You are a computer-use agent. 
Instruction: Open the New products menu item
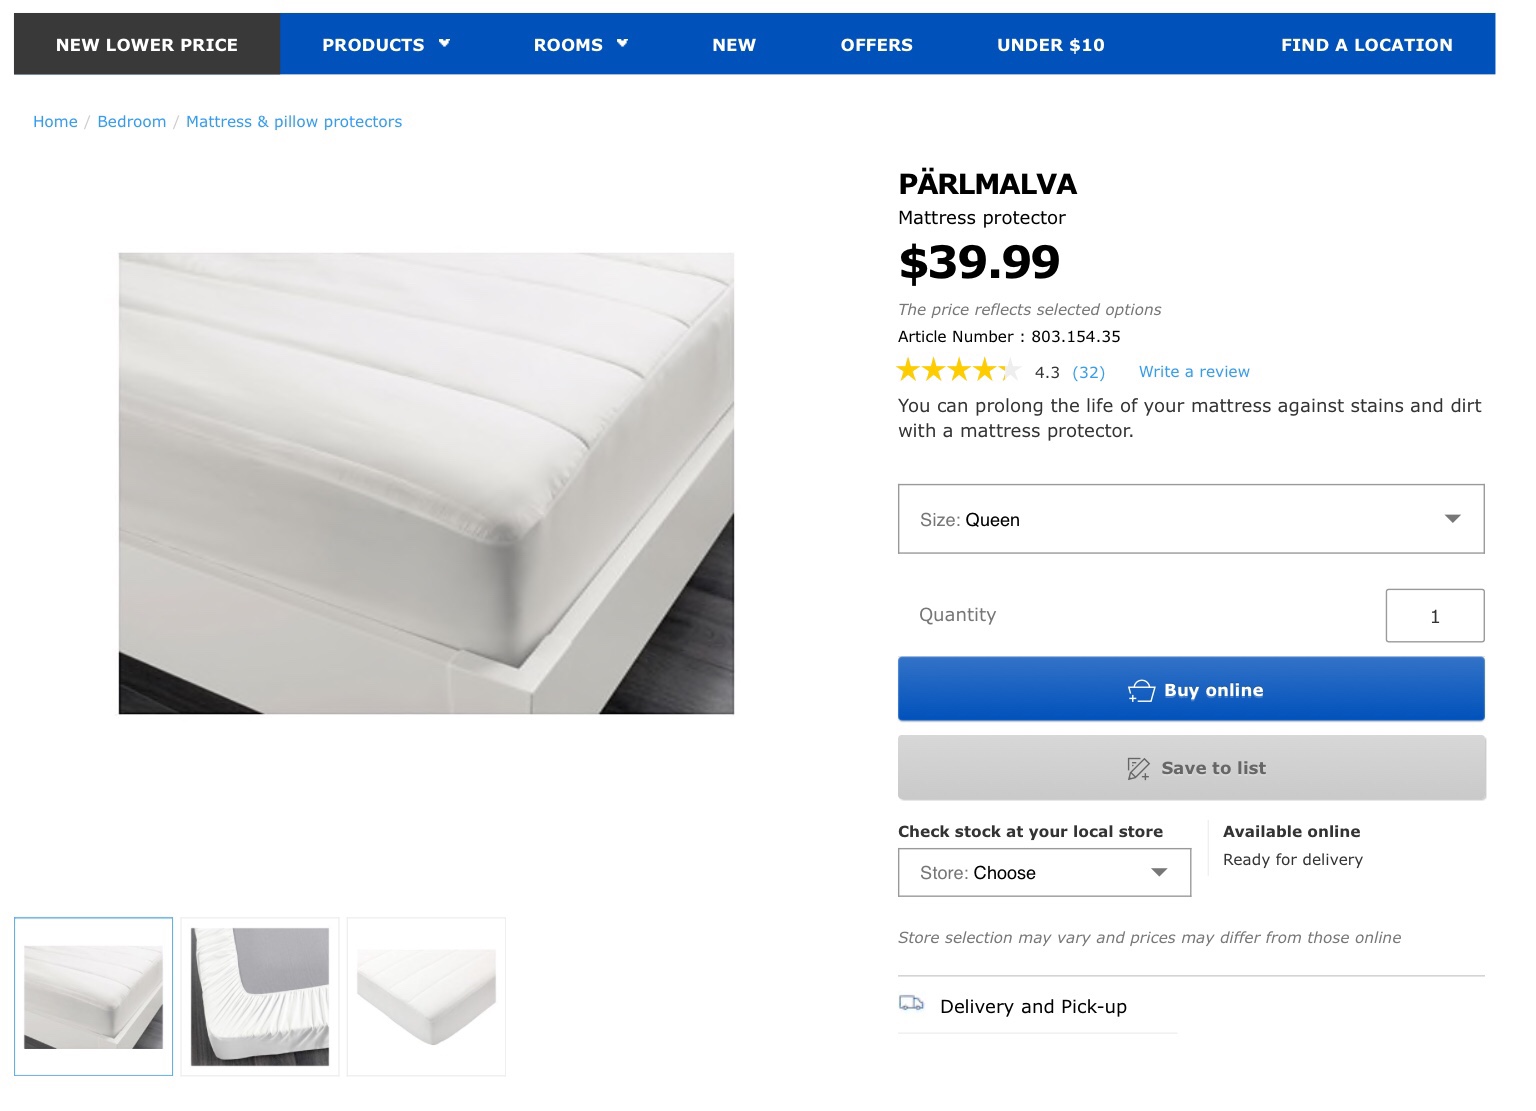pyautogui.click(x=734, y=45)
